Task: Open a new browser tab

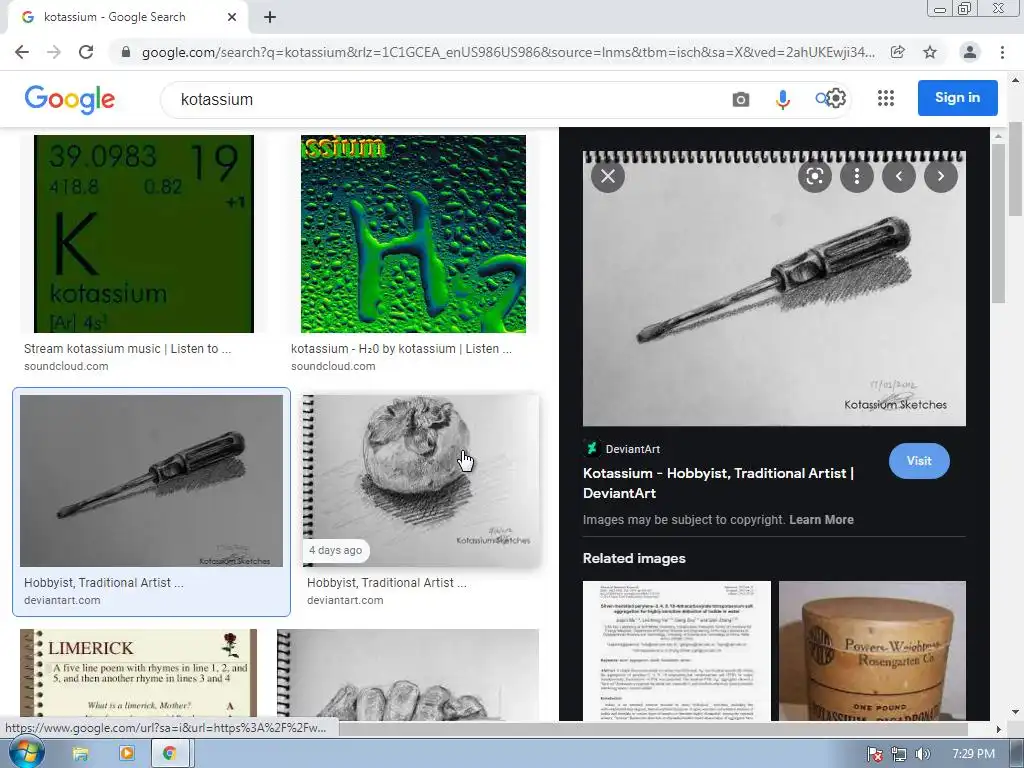Action: coord(270,17)
